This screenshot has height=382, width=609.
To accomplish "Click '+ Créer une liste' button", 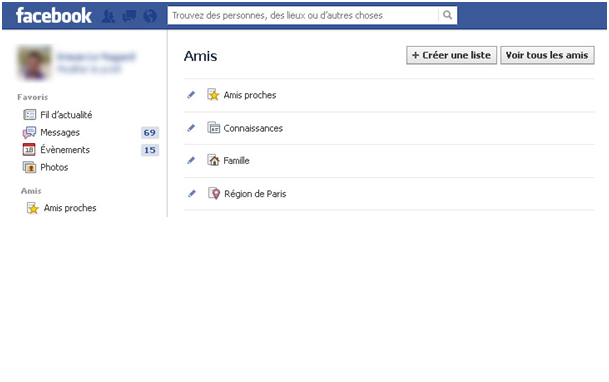I will point(451,56).
